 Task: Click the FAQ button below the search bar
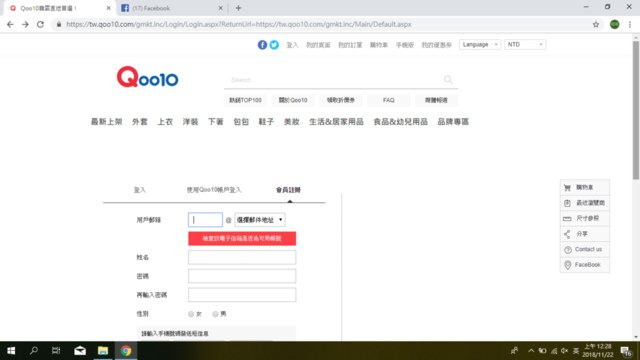pyautogui.click(x=389, y=100)
